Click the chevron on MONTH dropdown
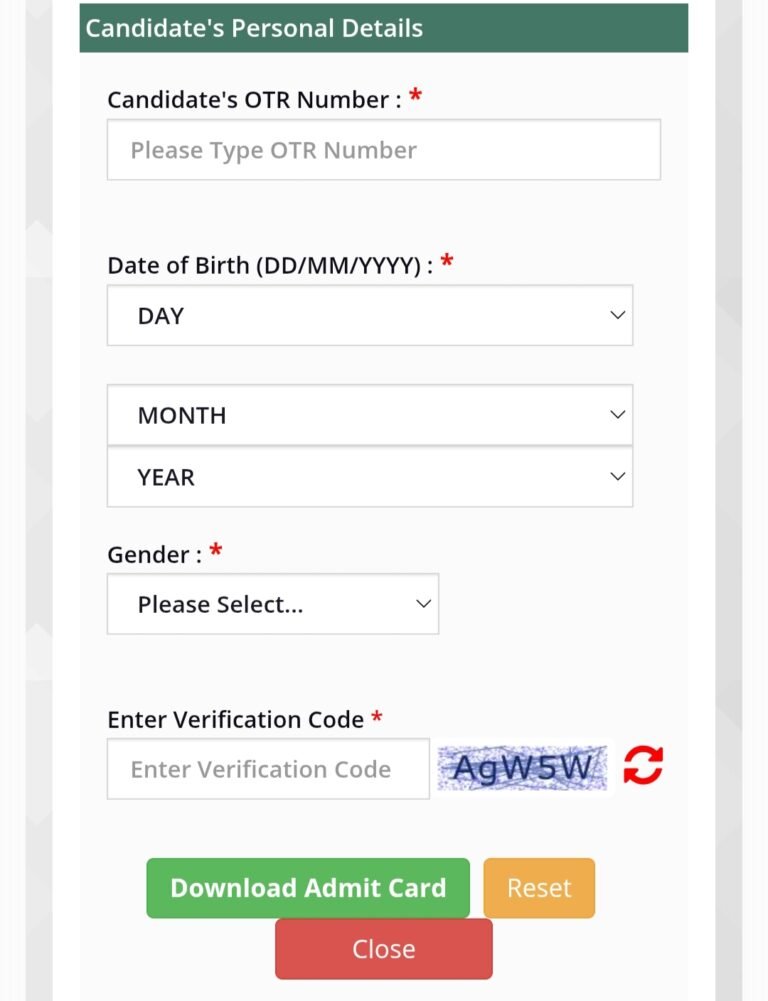The image size is (768, 1001). (x=617, y=414)
